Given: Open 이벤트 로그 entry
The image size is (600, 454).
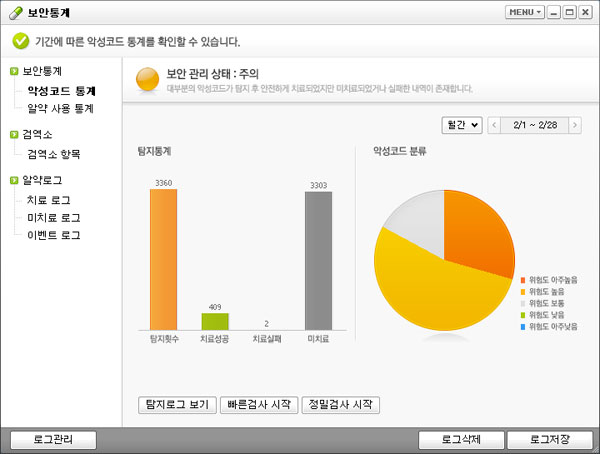Looking at the screenshot, I should coord(54,235).
